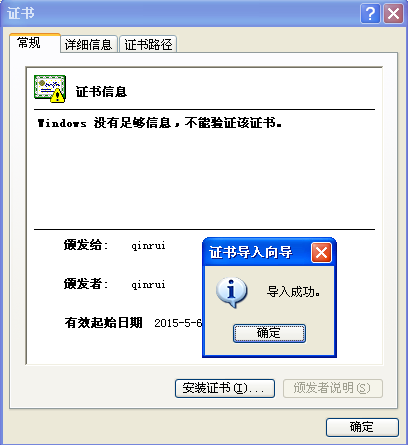Screen dimensions: 408x445
Task: Open the 证书路径 tab
Action: click(x=148, y=44)
